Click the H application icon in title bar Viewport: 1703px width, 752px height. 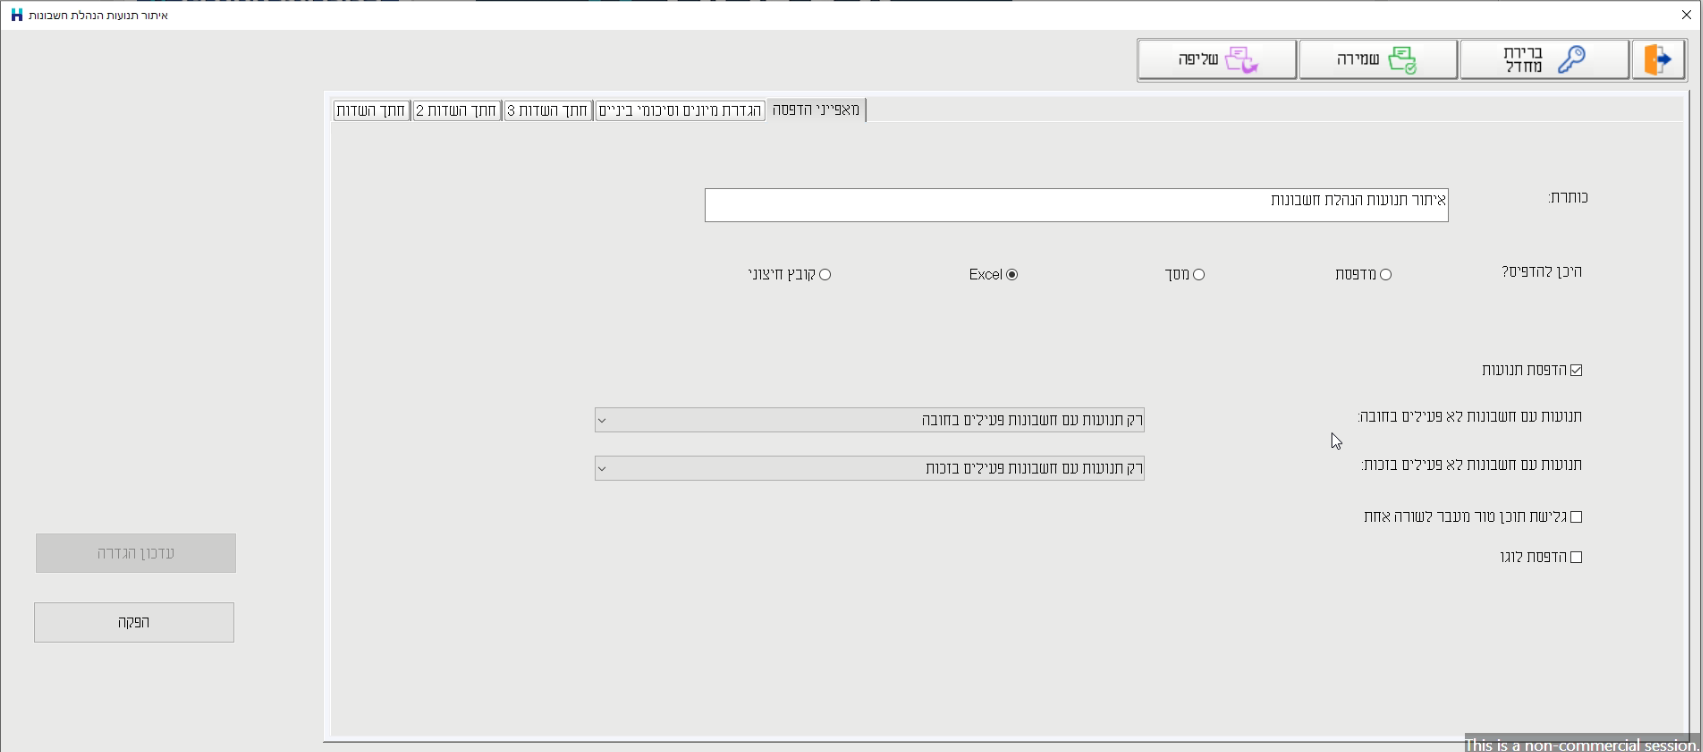click(16, 15)
